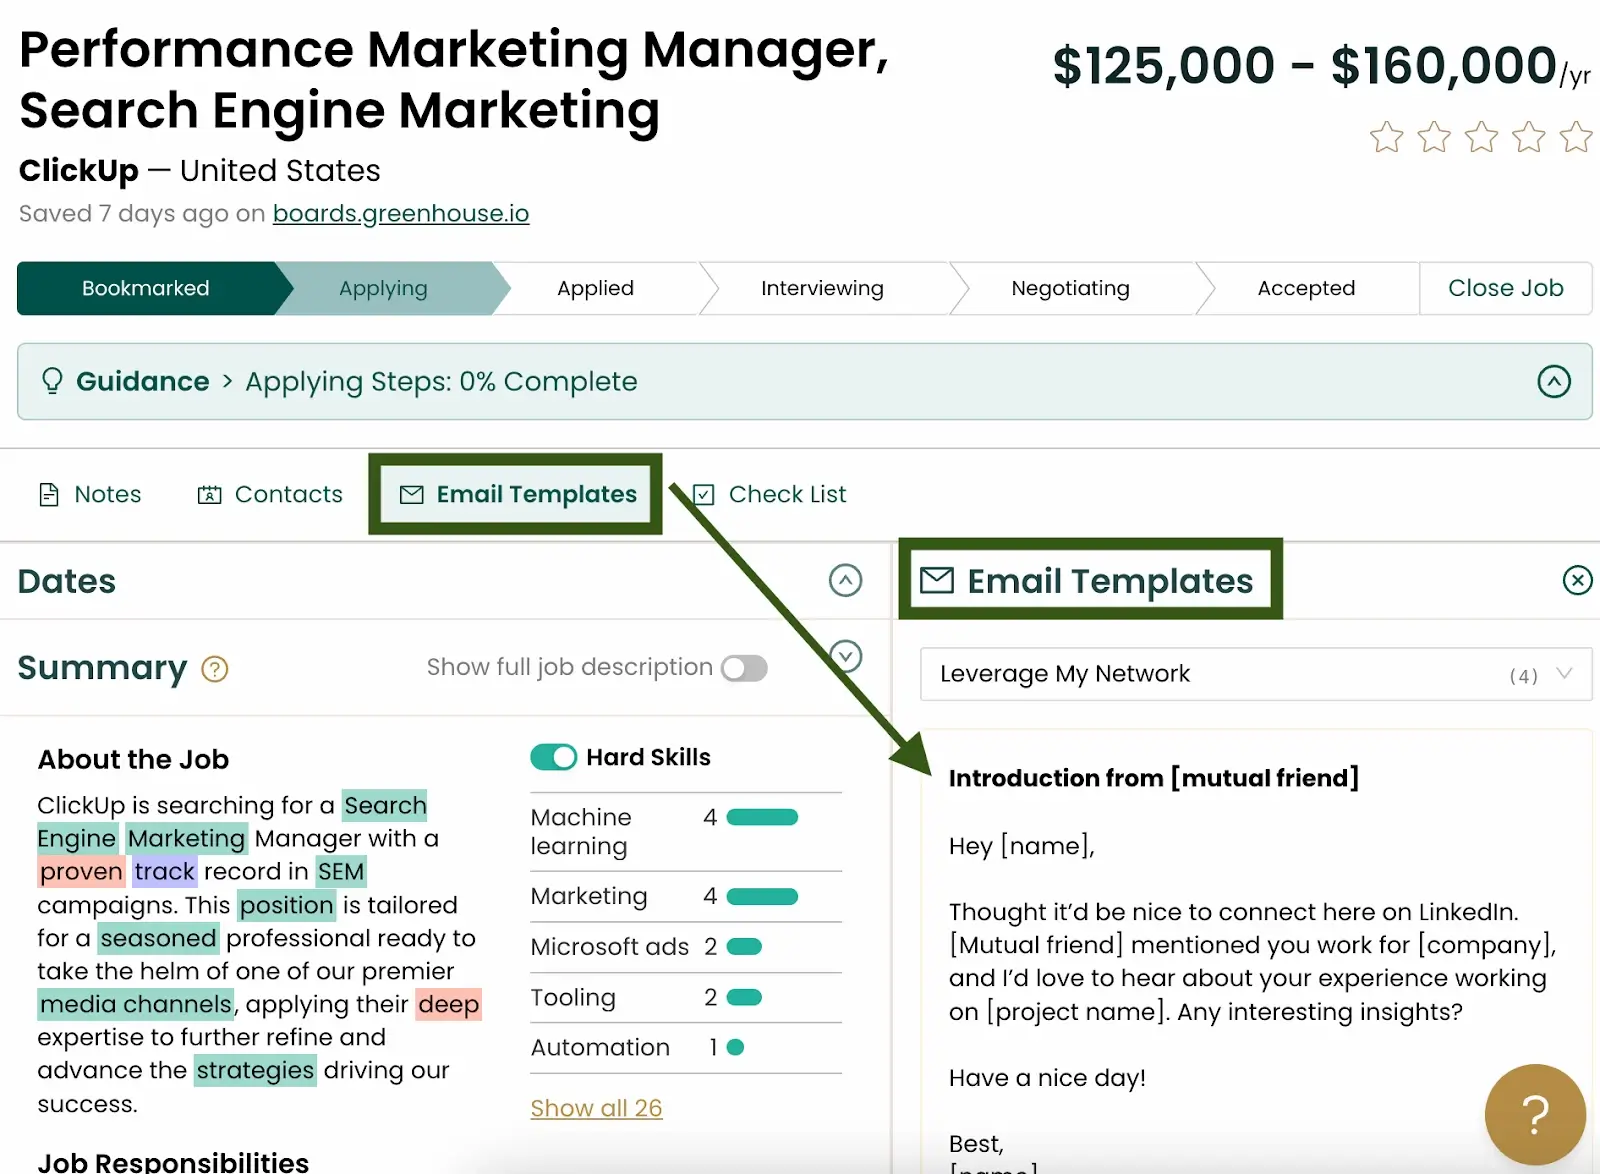Click the Close Job button
Screen dimensions: 1600x1174
1505,288
